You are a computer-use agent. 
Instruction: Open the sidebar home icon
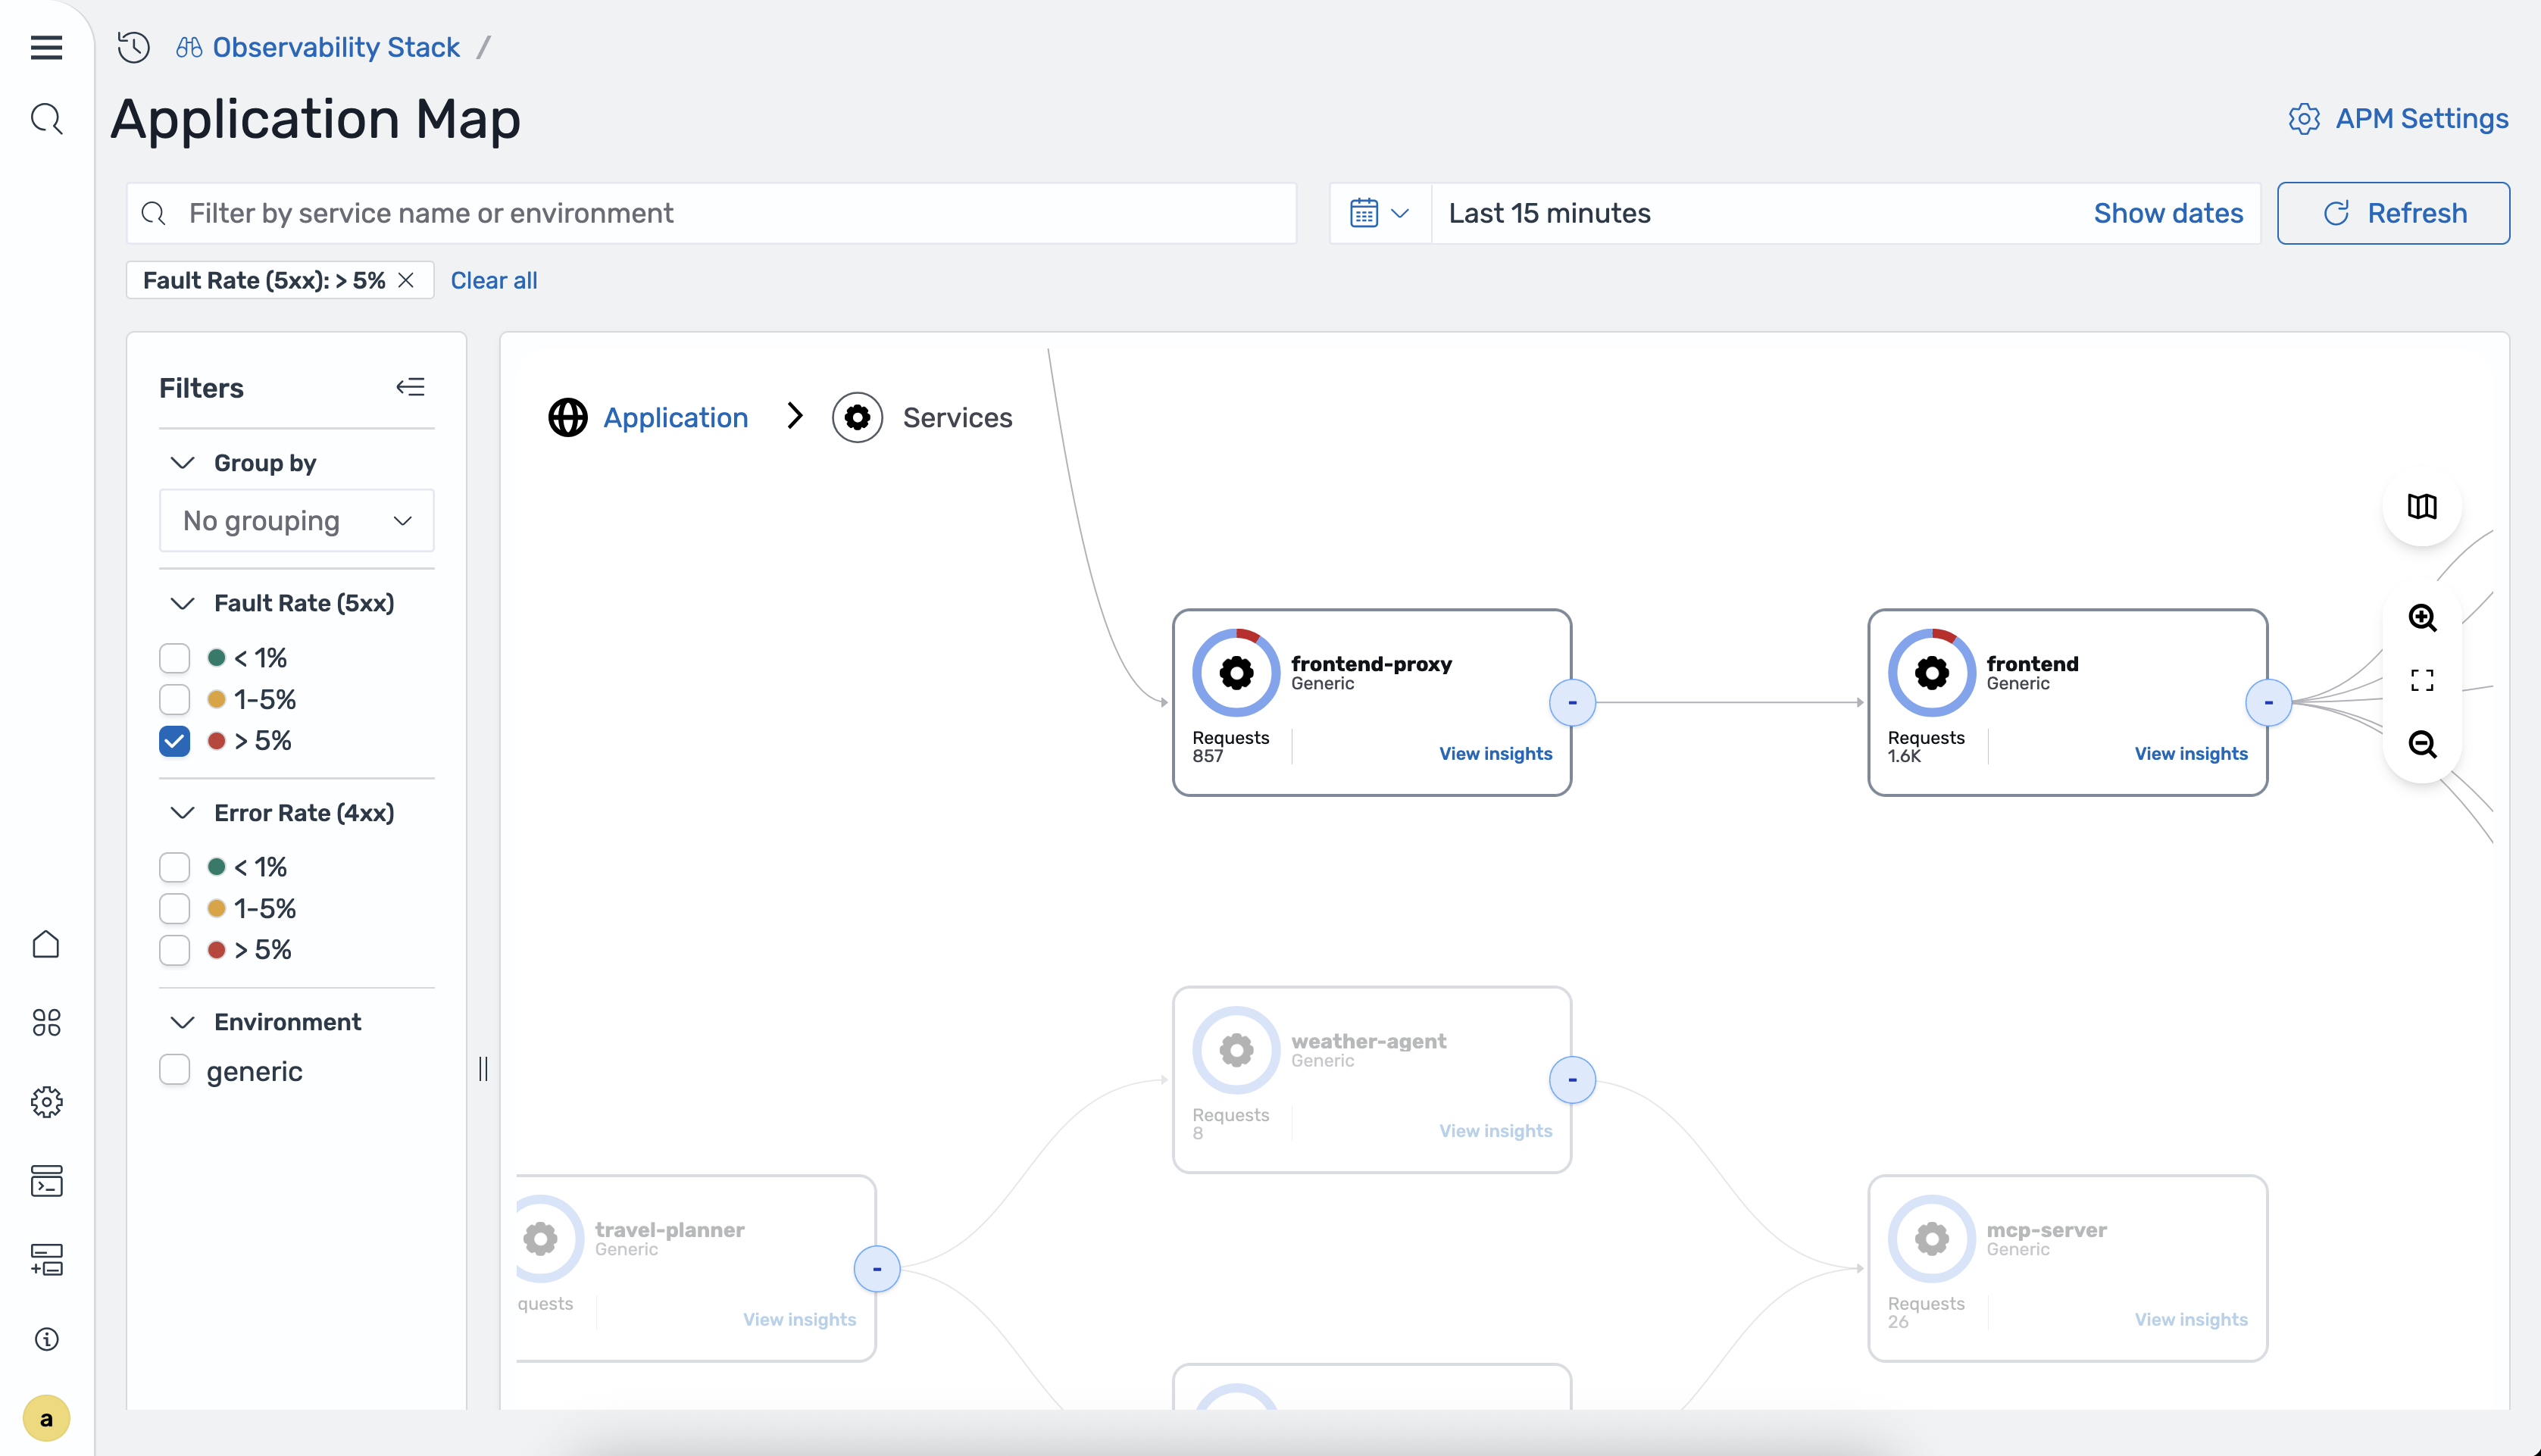pos(46,944)
